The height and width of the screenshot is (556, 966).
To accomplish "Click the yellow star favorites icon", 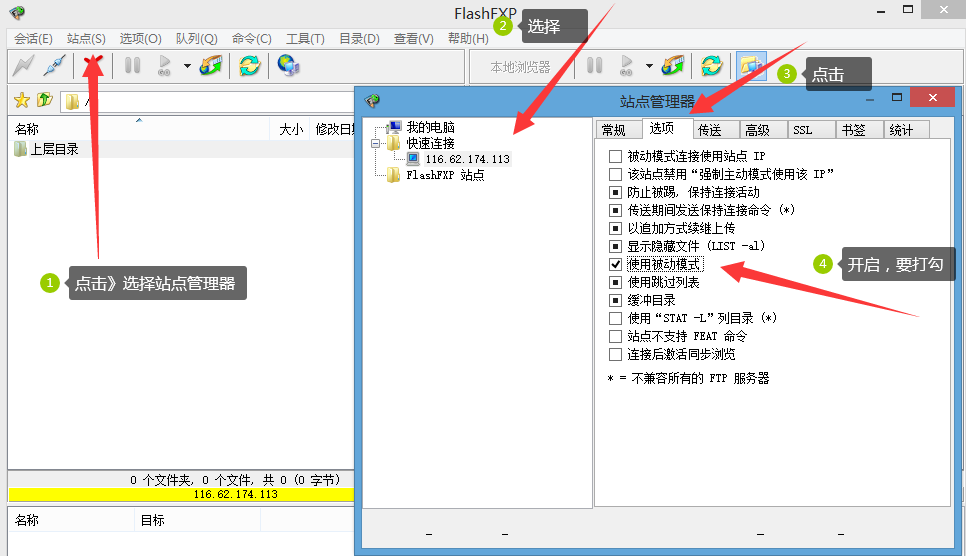I will [x=22, y=100].
